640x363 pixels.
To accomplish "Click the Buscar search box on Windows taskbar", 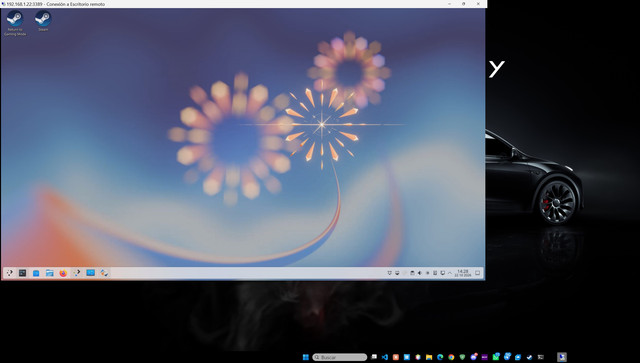I will pos(340,357).
